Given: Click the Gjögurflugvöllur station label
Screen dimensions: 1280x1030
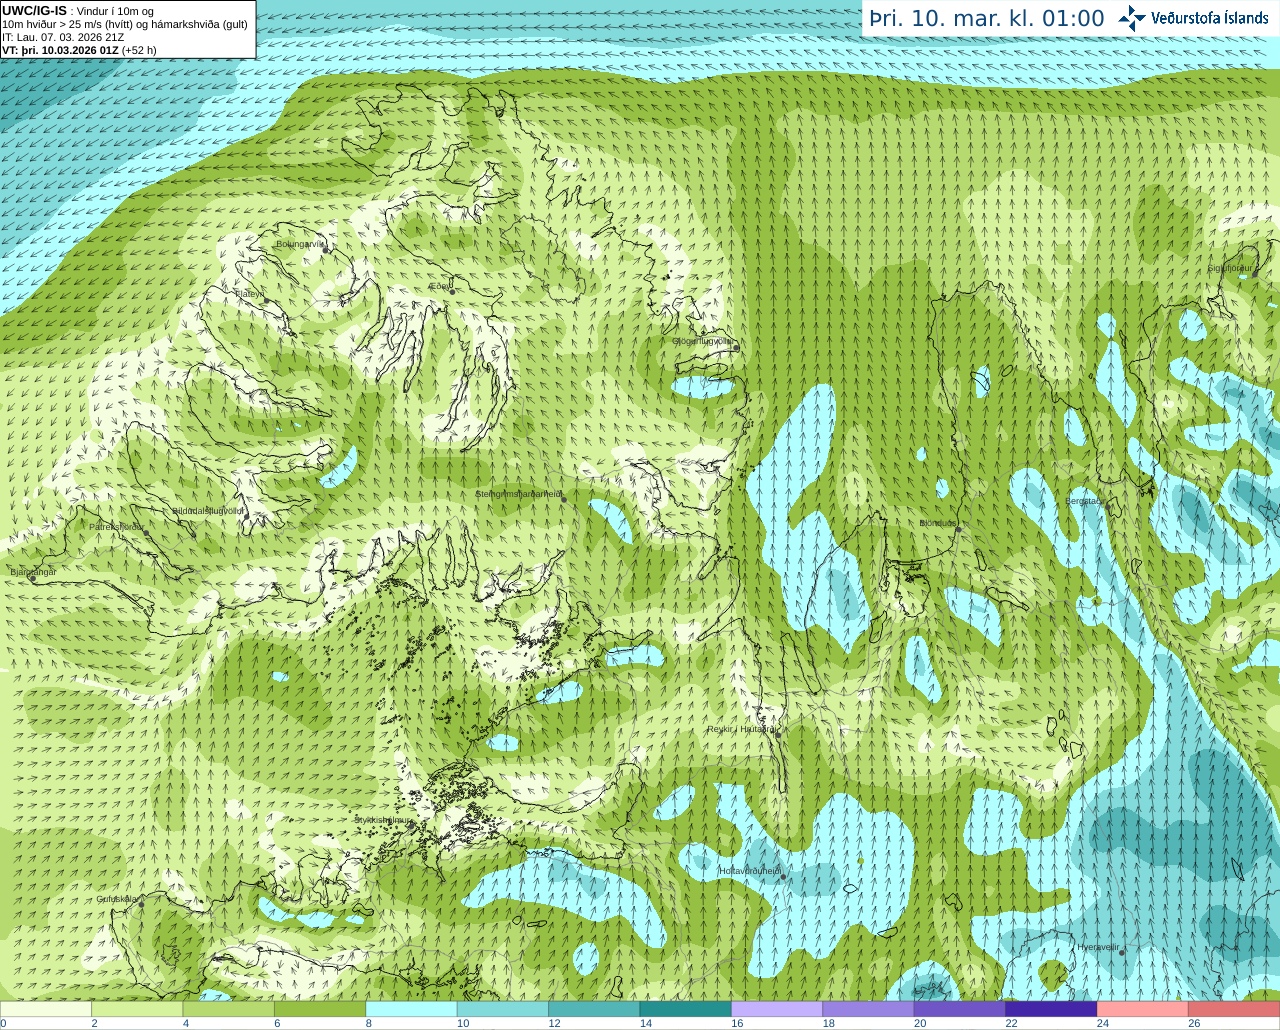Looking at the screenshot, I should click(704, 341).
